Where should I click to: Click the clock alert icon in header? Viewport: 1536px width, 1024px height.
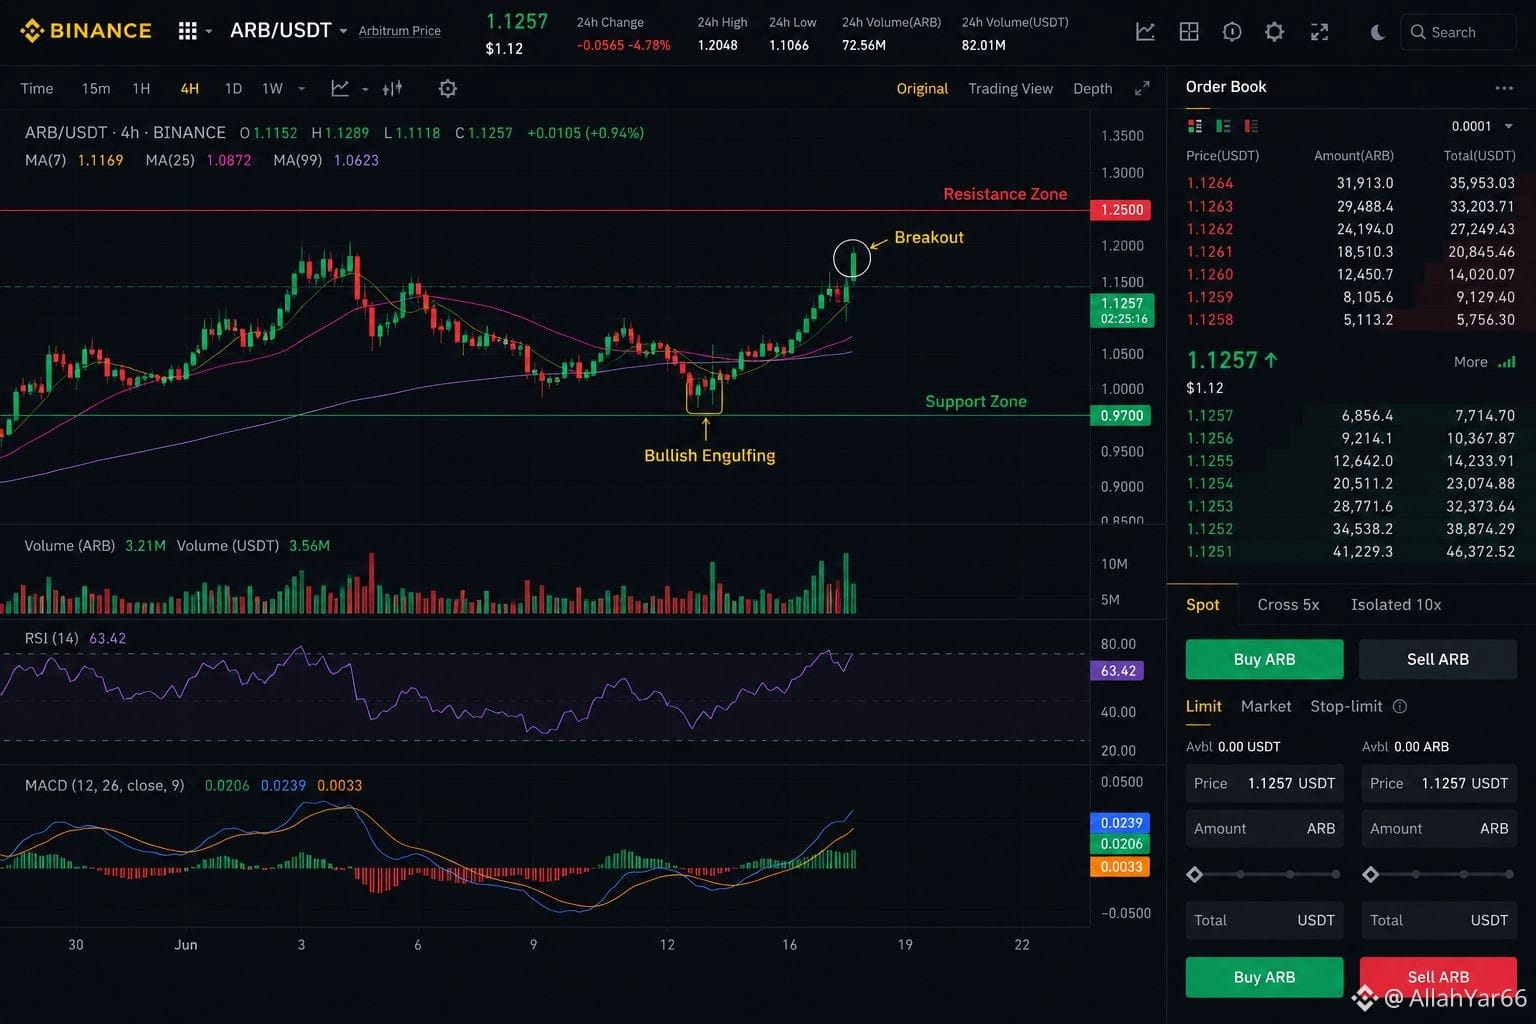pos(1232,32)
